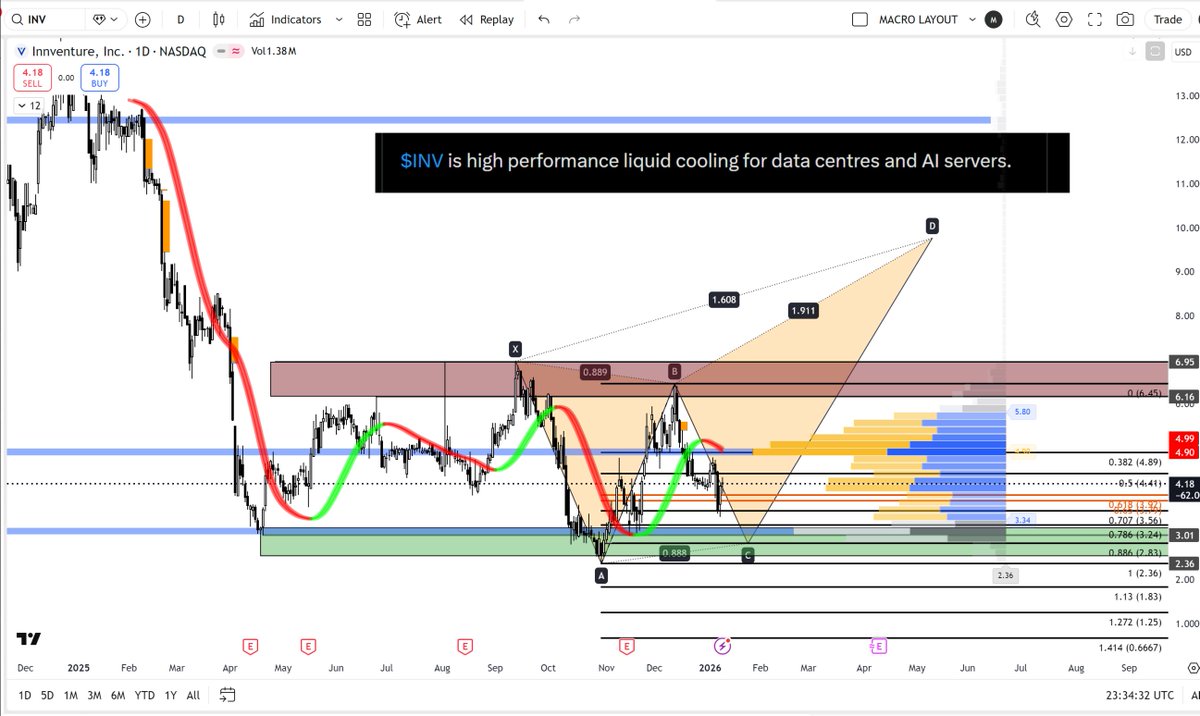This screenshot has height=716, width=1200.
Task: Click the 1.911 ratio label
Action: coord(803,310)
